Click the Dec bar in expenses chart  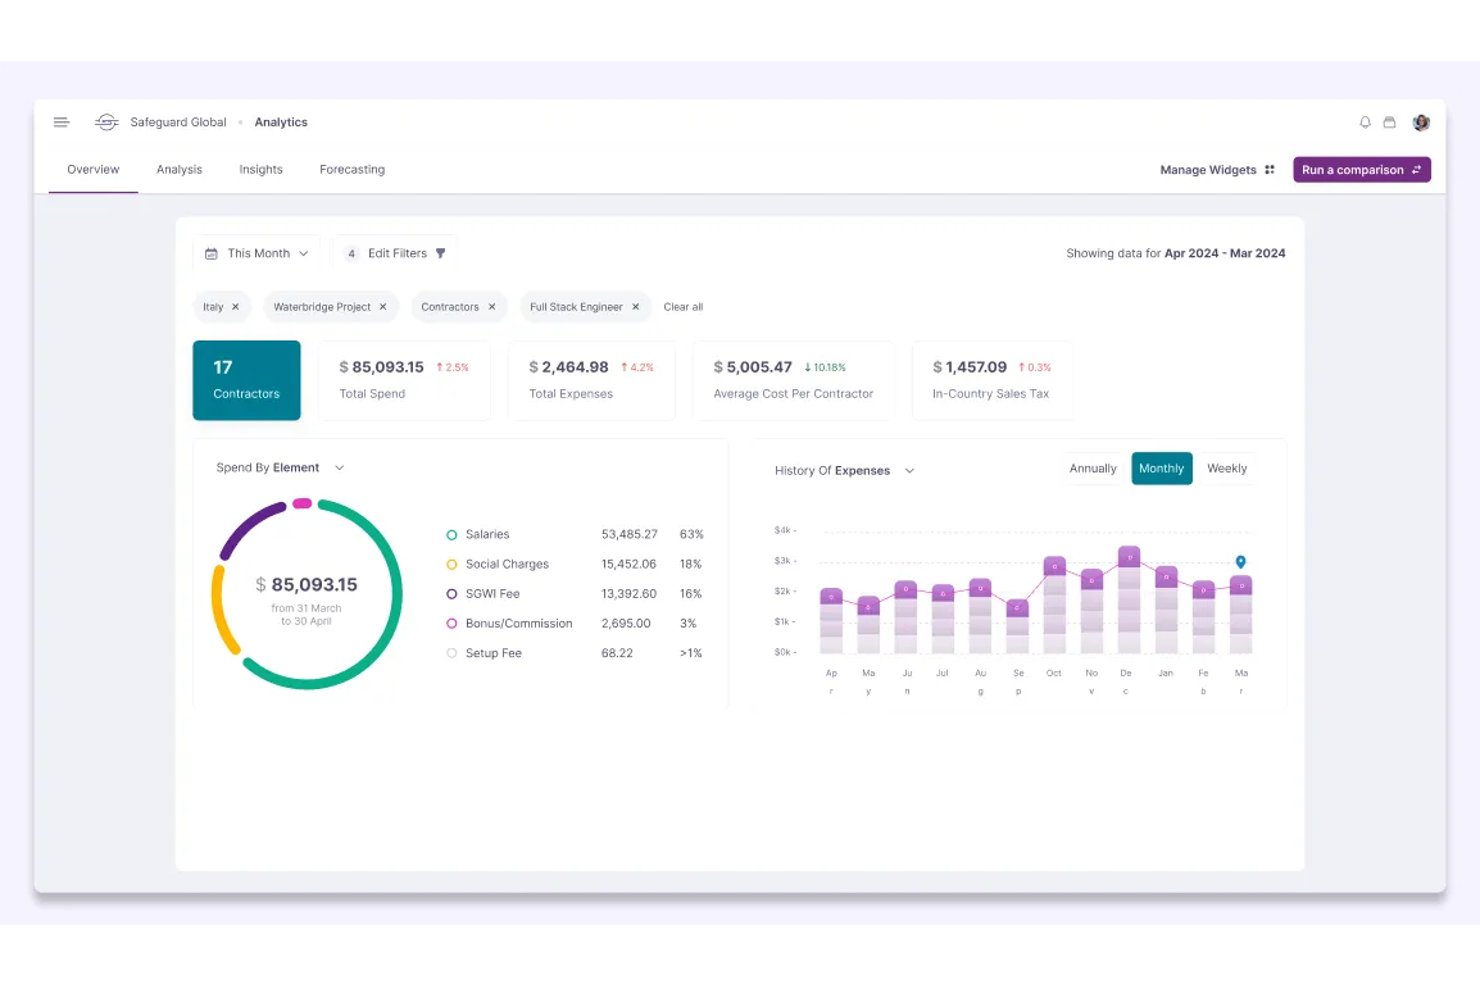[1129, 600]
